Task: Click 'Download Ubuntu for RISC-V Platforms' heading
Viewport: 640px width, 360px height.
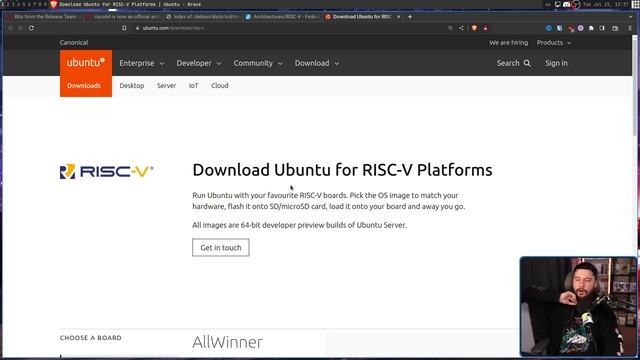Action: (342, 170)
